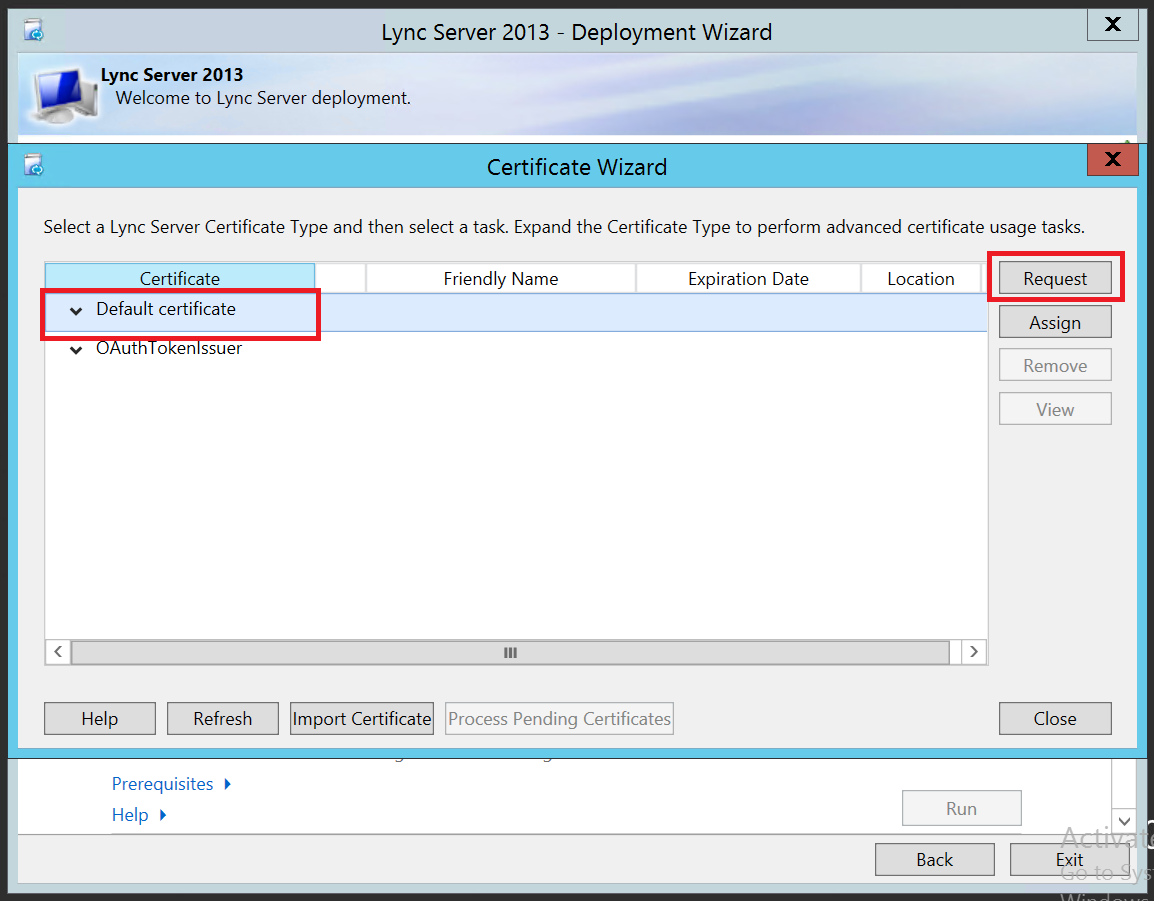Click horizontal scrollbar right arrow

[x=974, y=652]
